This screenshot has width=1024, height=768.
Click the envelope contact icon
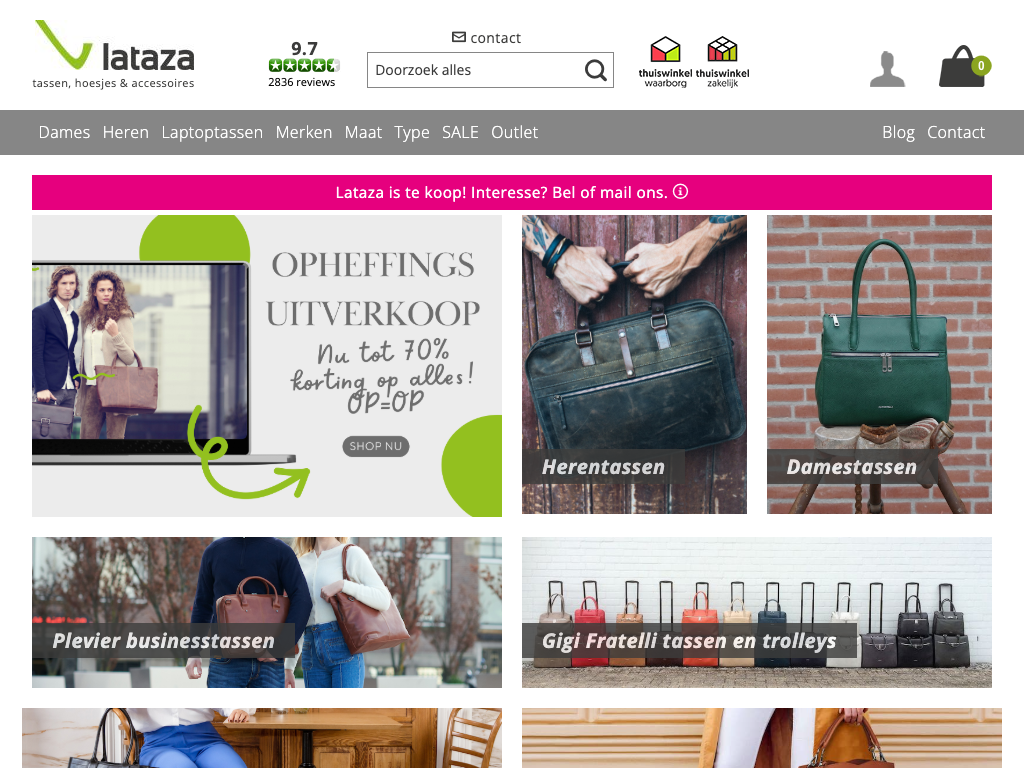458,37
